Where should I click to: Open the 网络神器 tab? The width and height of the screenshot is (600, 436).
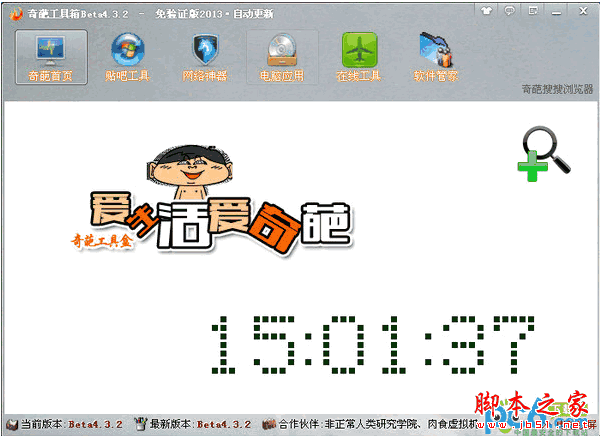click(x=205, y=57)
